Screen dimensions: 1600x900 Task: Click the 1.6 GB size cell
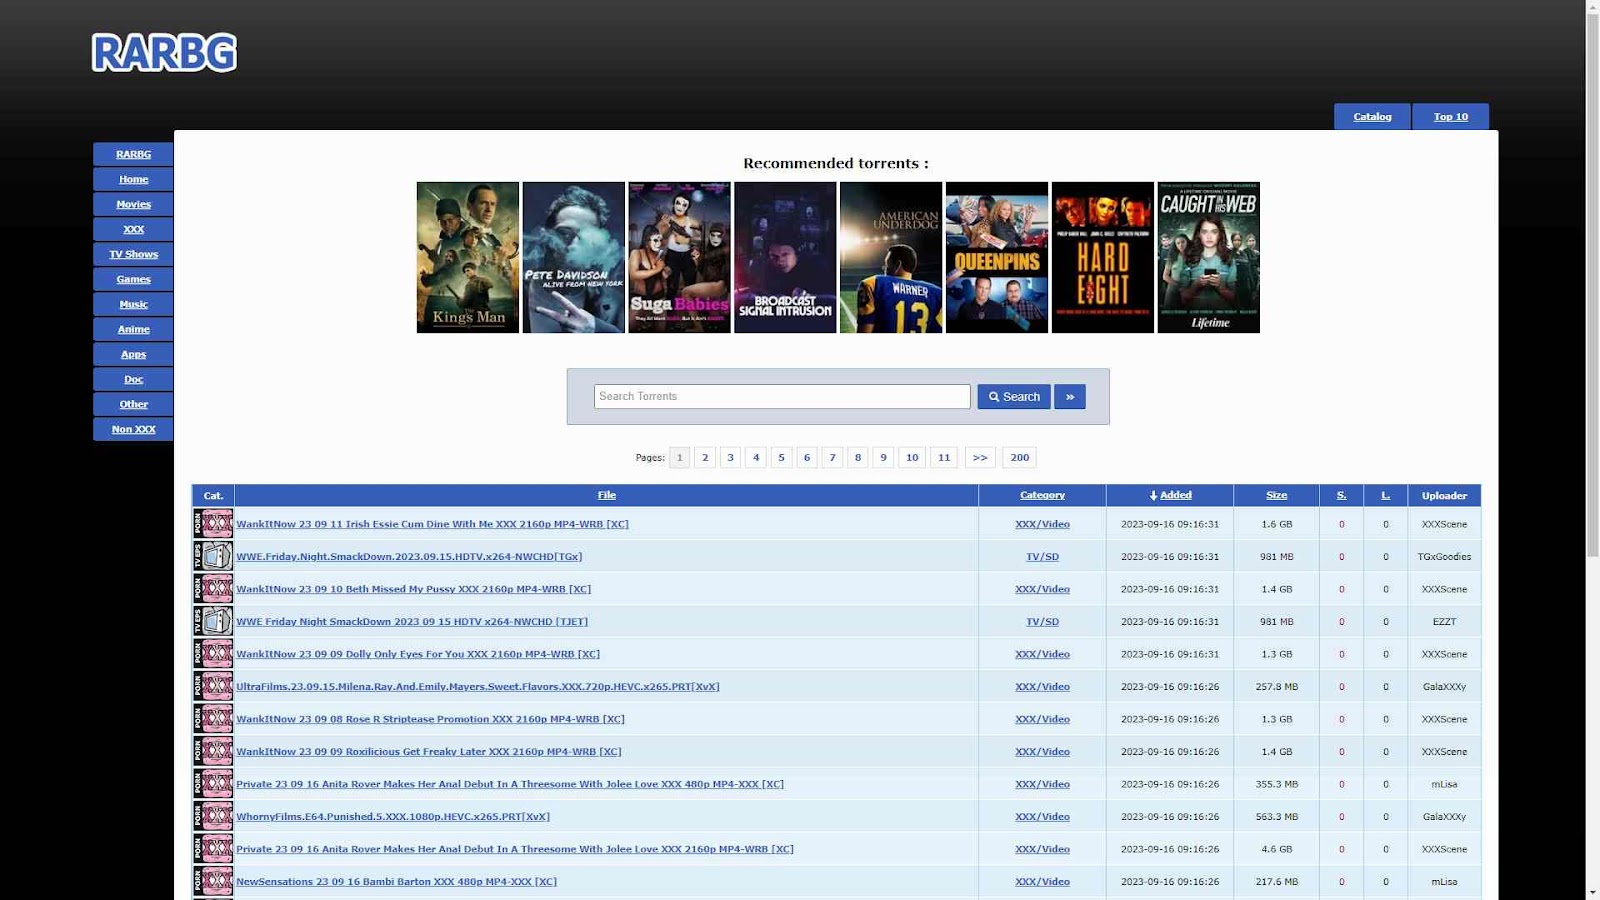pyautogui.click(x=1277, y=524)
